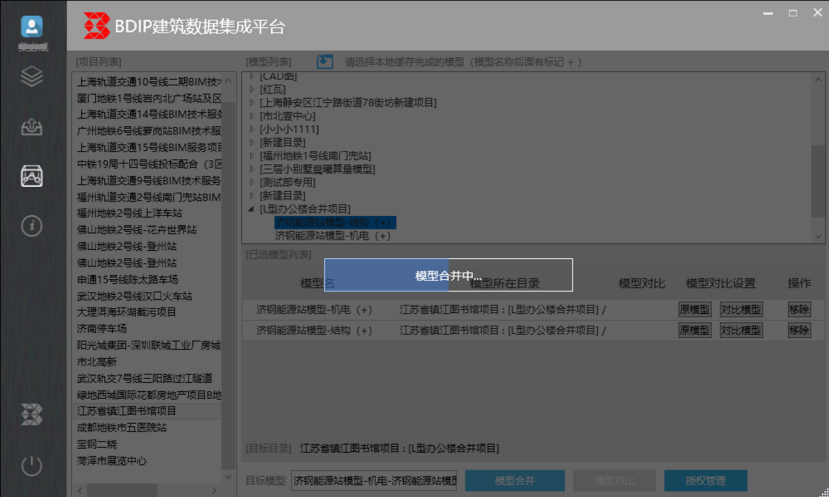Click 对比模型 button for 结构 row
Viewport: 829px width, 497px height.
[741, 330]
